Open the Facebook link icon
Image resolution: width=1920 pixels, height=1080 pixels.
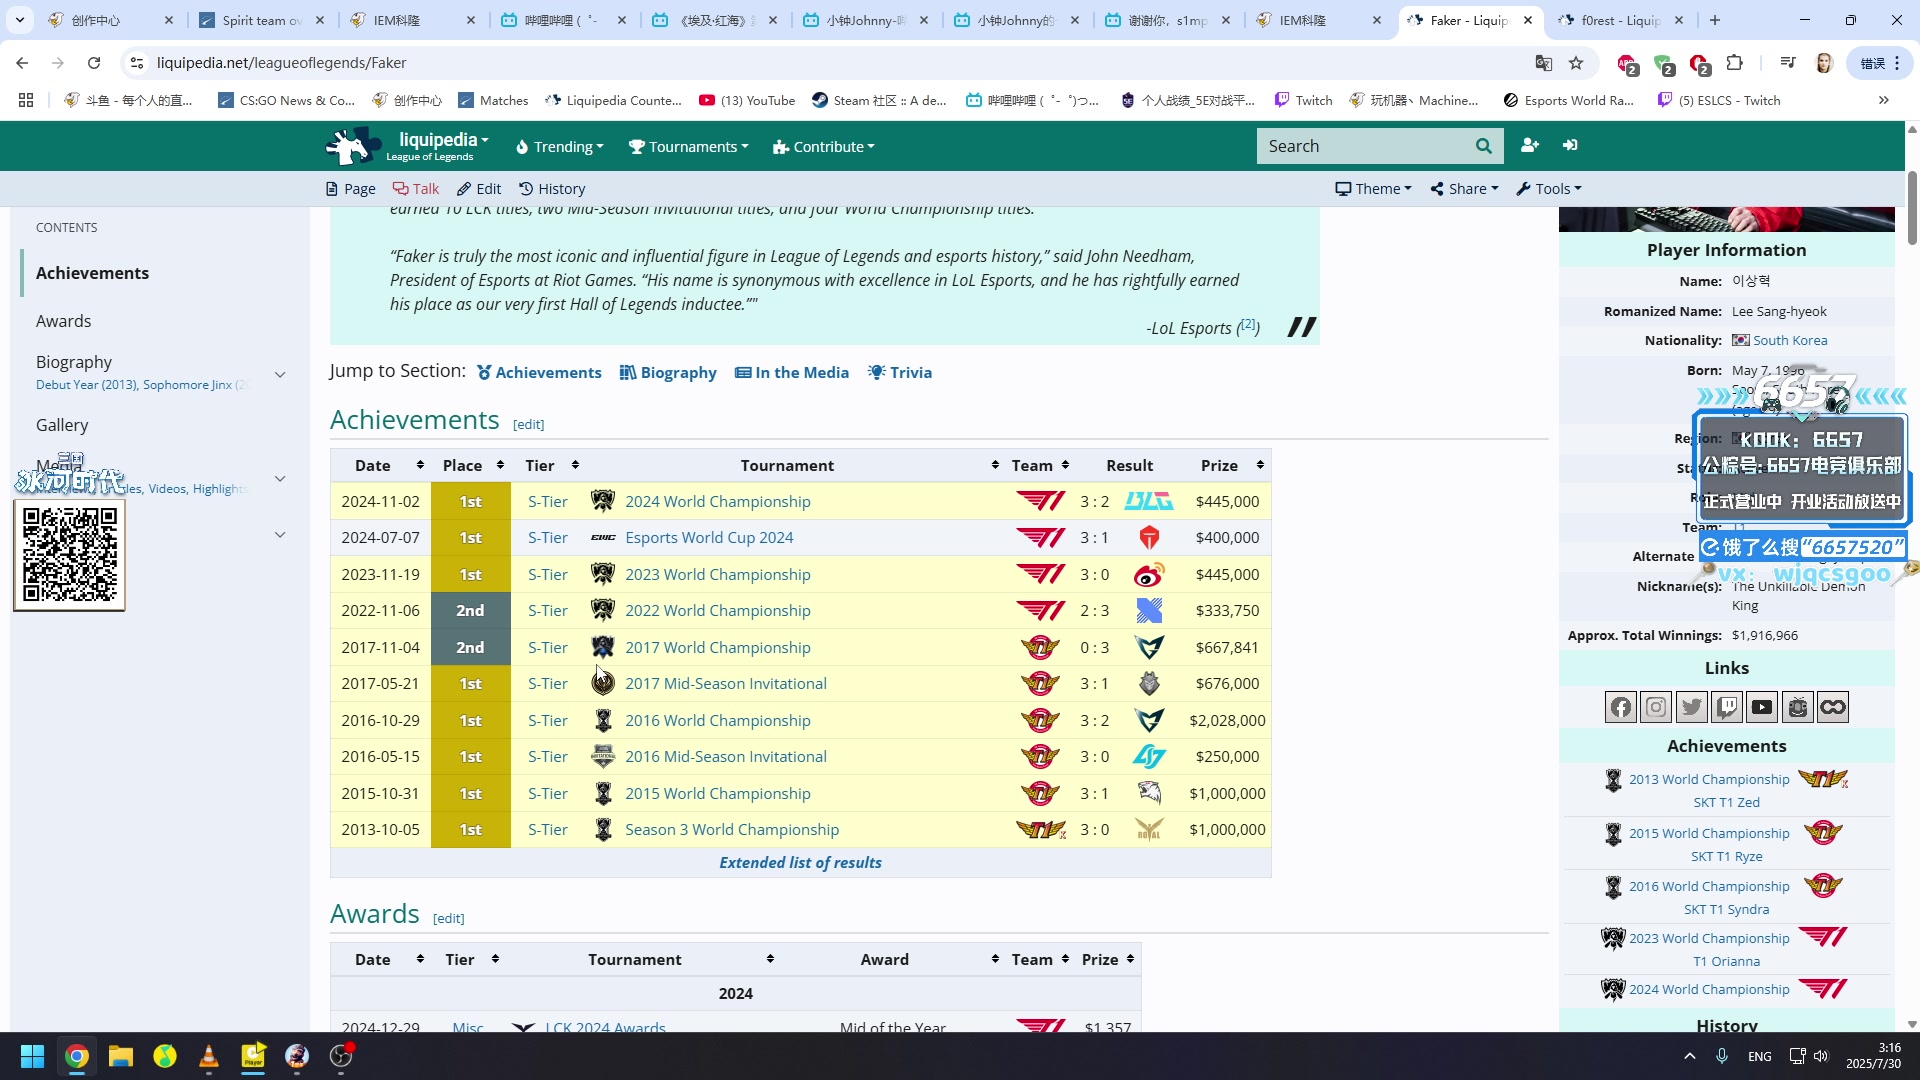[1621, 707]
